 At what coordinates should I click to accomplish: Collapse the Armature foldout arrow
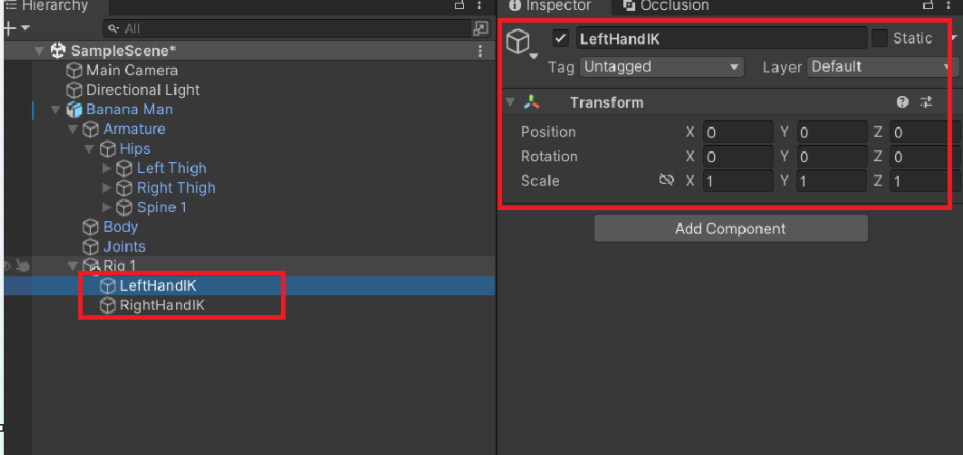[x=73, y=130]
